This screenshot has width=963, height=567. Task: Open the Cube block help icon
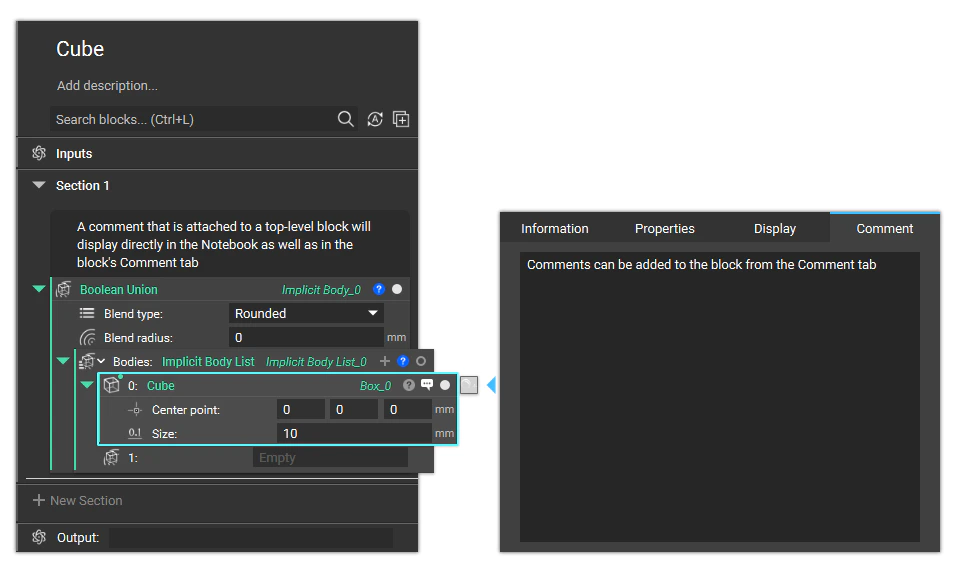tap(409, 385)
